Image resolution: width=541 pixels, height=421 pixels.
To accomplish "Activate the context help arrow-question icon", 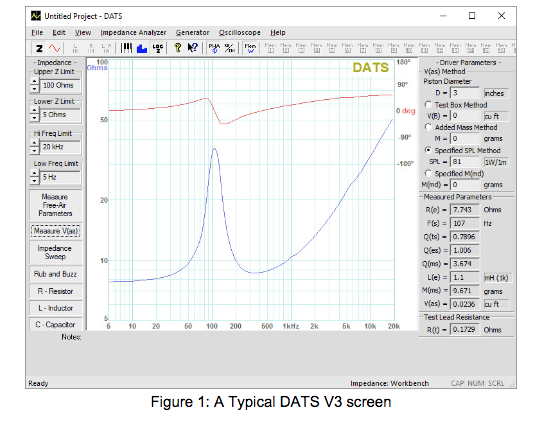I will pyautogui.click(x=193, y=48).
